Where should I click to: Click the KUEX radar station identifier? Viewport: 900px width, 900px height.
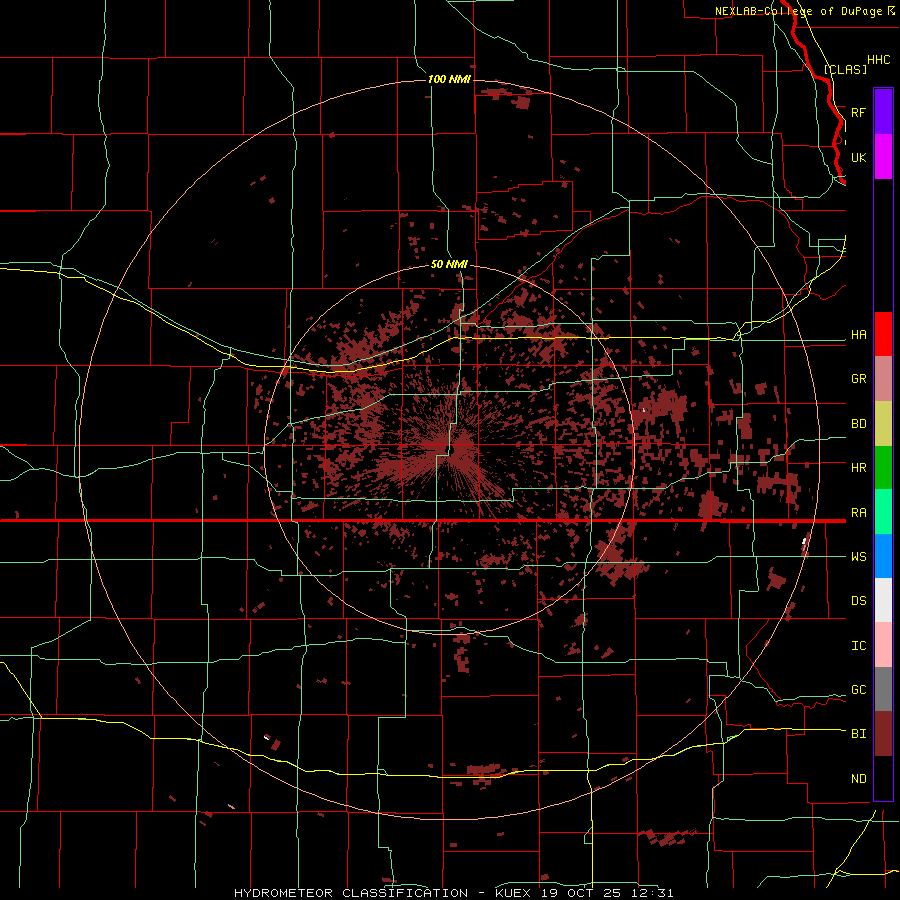click(x=515, y=893)
